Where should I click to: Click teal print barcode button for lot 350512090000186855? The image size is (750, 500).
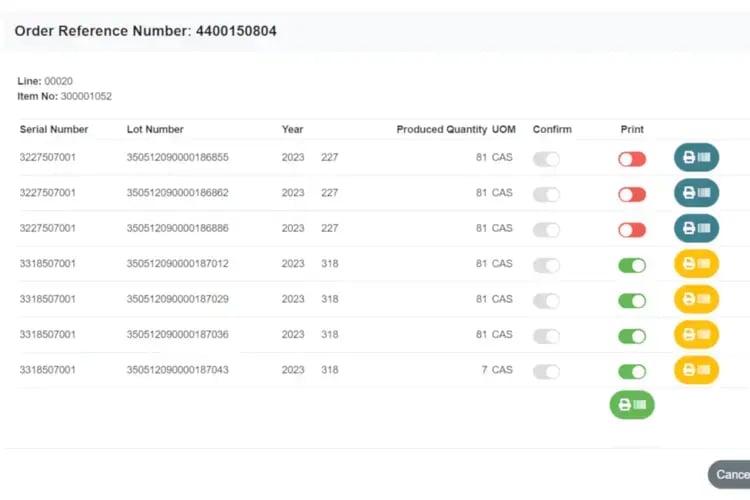coord(696,157)
